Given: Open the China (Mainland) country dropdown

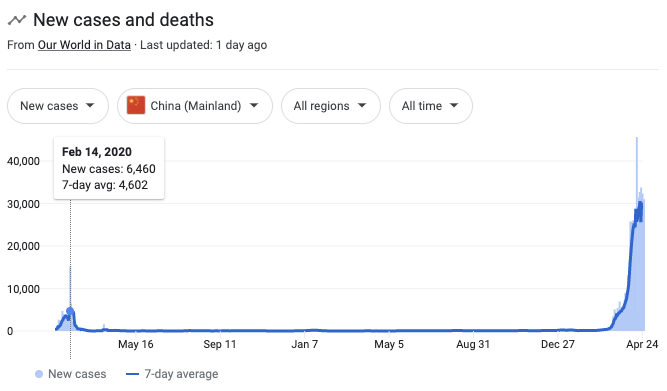Looking at the screenshot, I should tap(195, 106).
